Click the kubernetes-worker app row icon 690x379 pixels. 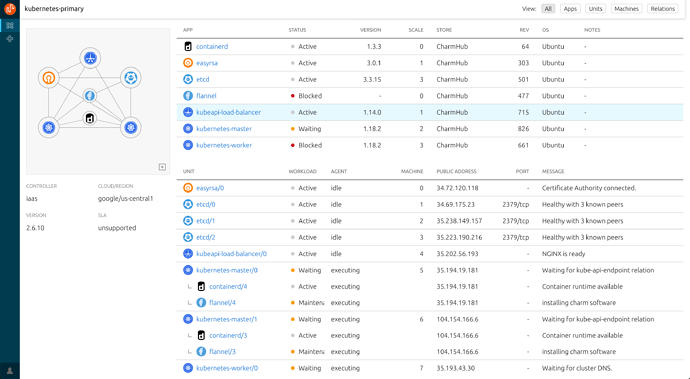click(x=188, y=145)
